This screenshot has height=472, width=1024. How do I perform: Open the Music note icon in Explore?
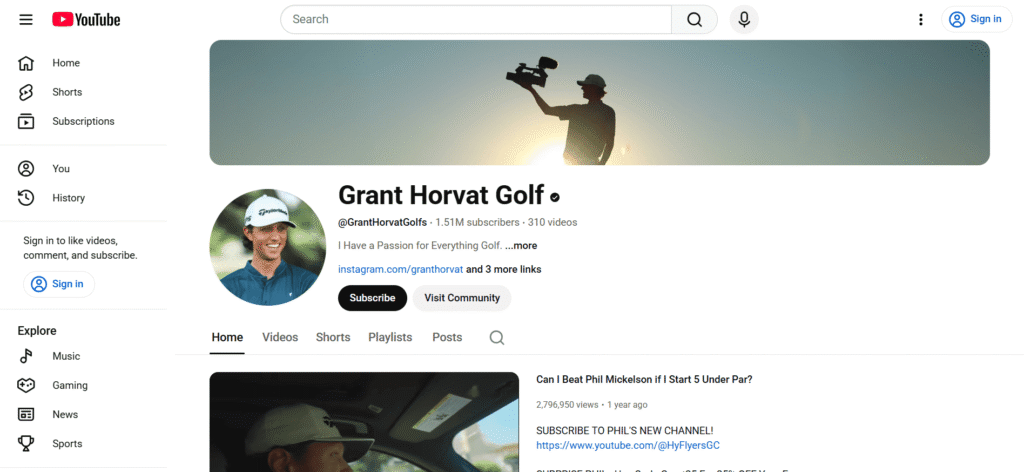[x=25, y=356]
